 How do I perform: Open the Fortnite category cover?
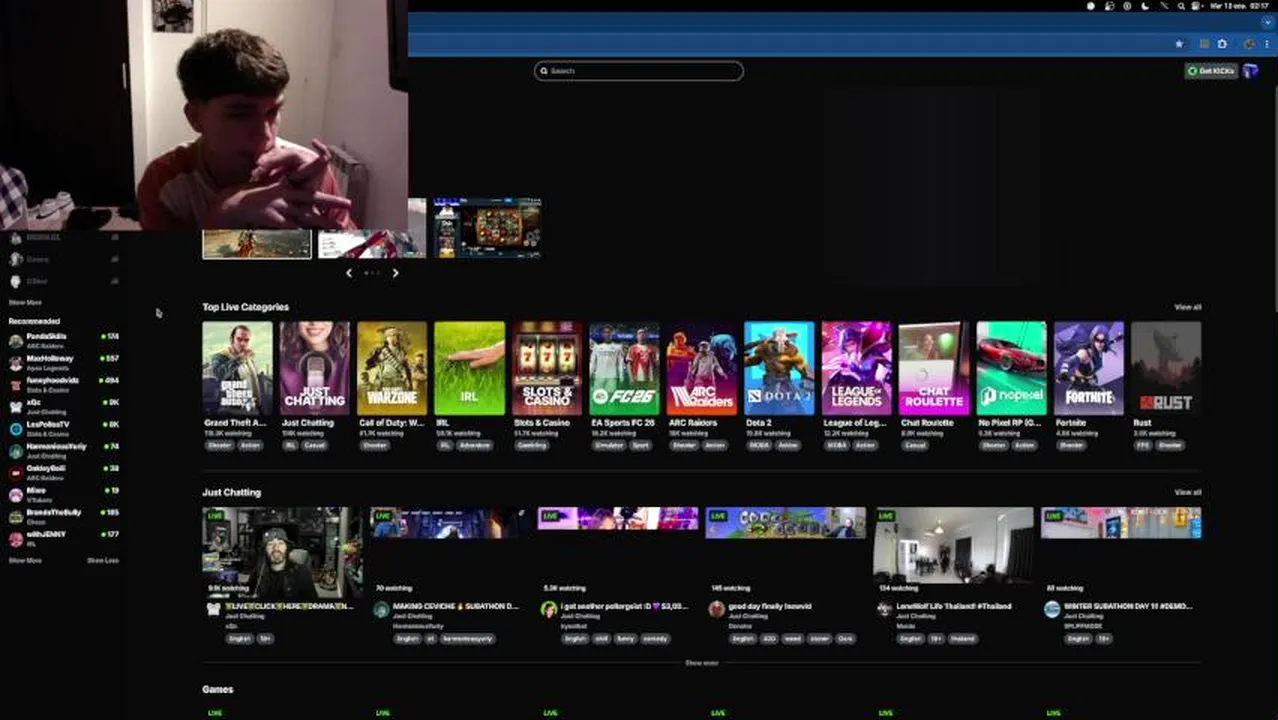click(x=1089, y=368)
